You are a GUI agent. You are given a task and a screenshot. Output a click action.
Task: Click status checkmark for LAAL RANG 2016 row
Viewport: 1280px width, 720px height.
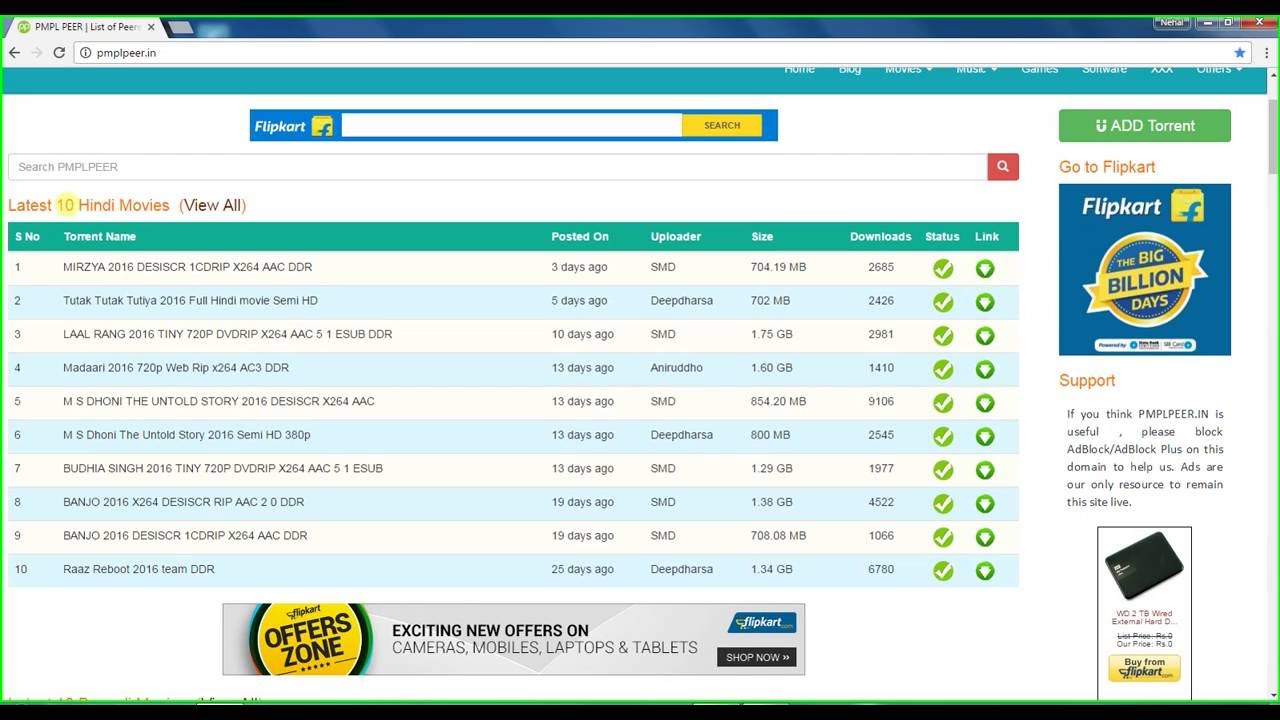[943, 336]
